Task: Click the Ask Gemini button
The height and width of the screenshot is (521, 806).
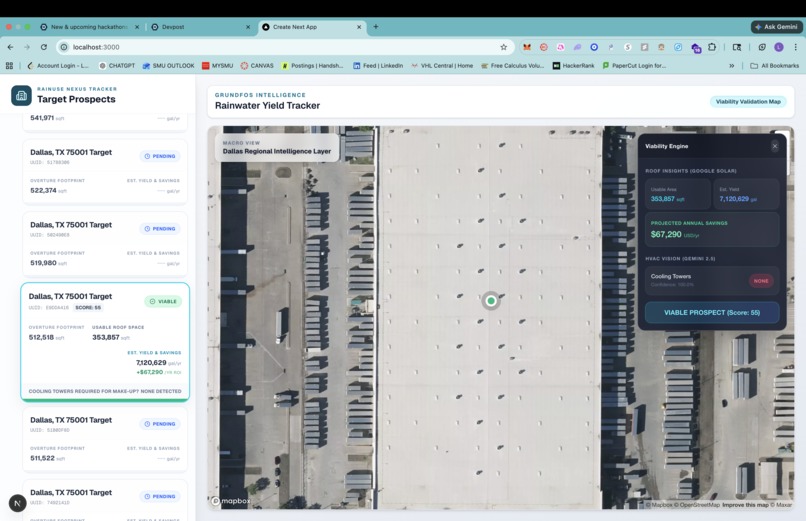Action: click(776, 27)
